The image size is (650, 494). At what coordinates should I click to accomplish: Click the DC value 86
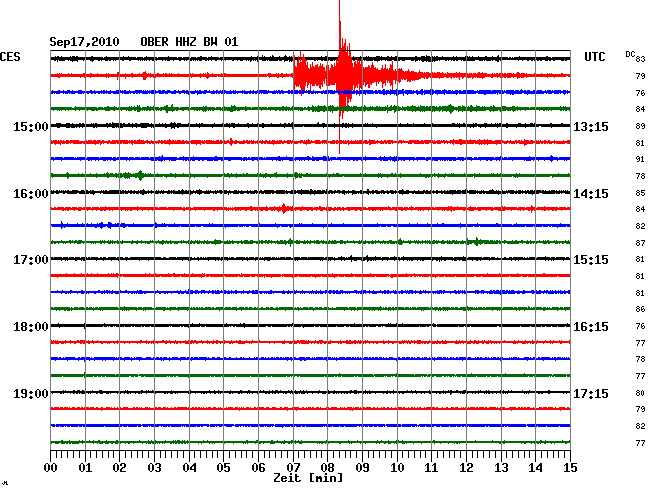pyautogui.click(x=640, y=309)
